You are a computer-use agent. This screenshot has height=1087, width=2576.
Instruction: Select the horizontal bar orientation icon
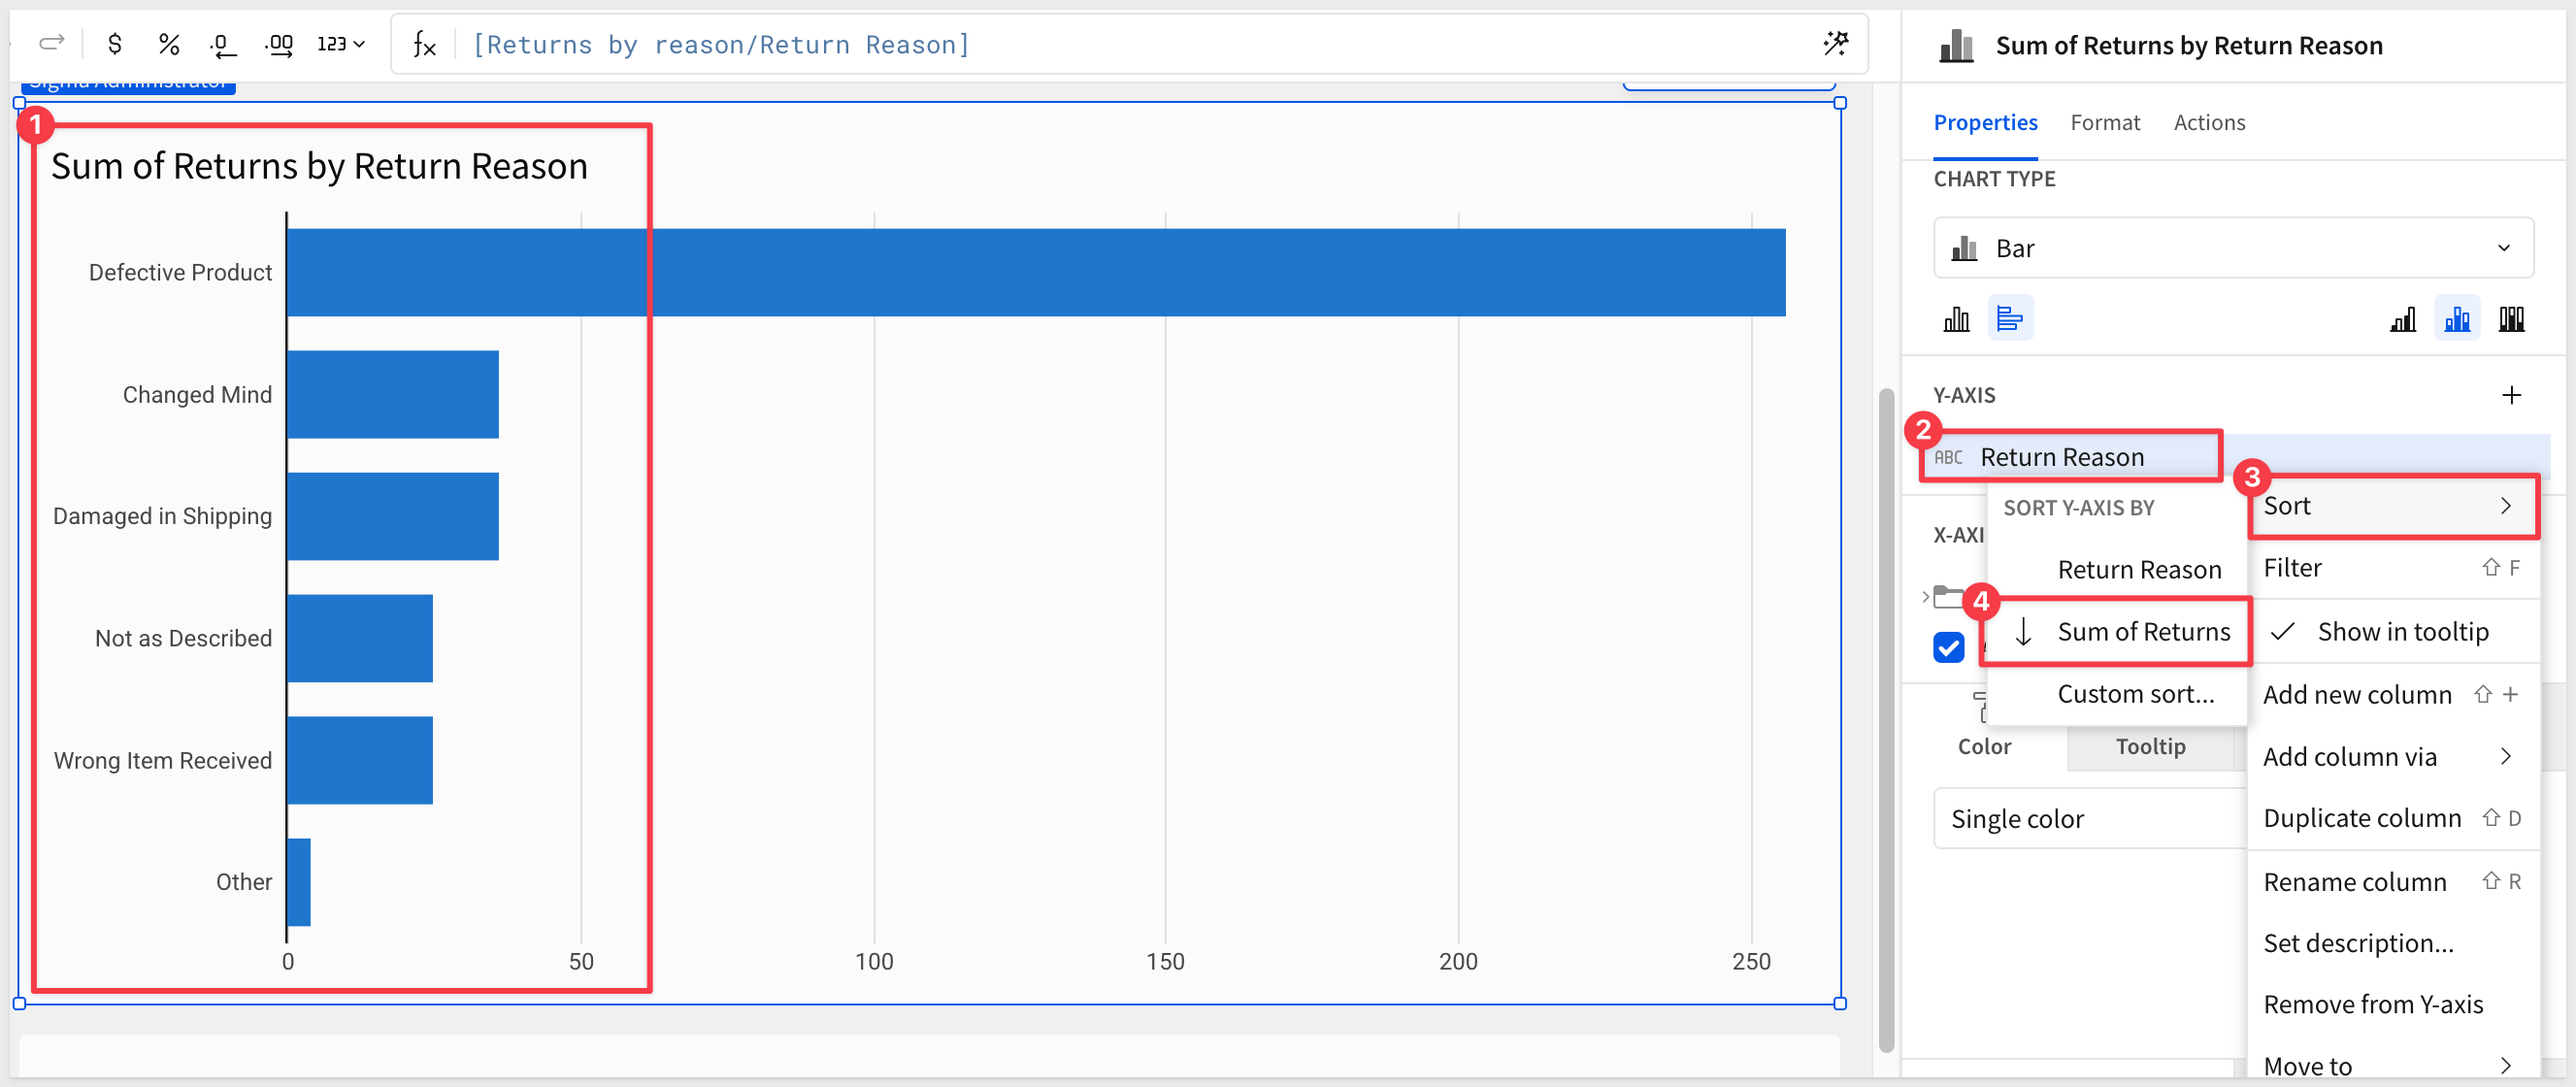click(2009, 319)
